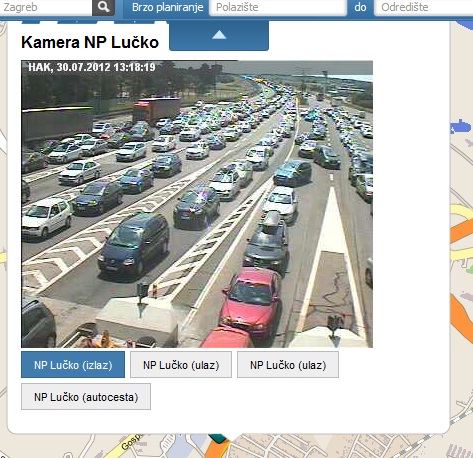The height and width of the screenshot is (458, 473).
Task: Click the white popup pointer tip at bottom
Action: pyautogui.click(x=233, y=437)
